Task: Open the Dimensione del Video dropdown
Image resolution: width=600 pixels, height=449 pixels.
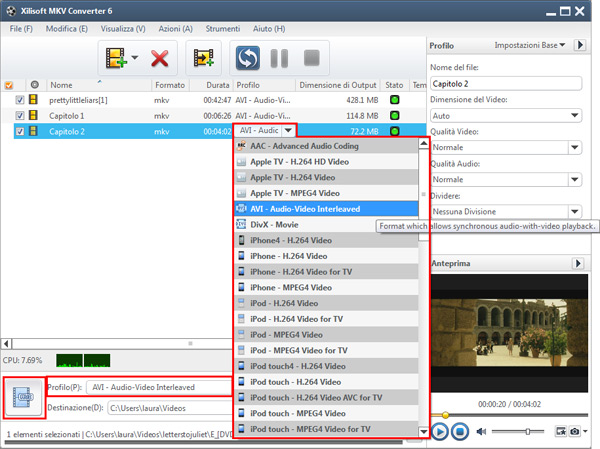Action: (505, 116)
